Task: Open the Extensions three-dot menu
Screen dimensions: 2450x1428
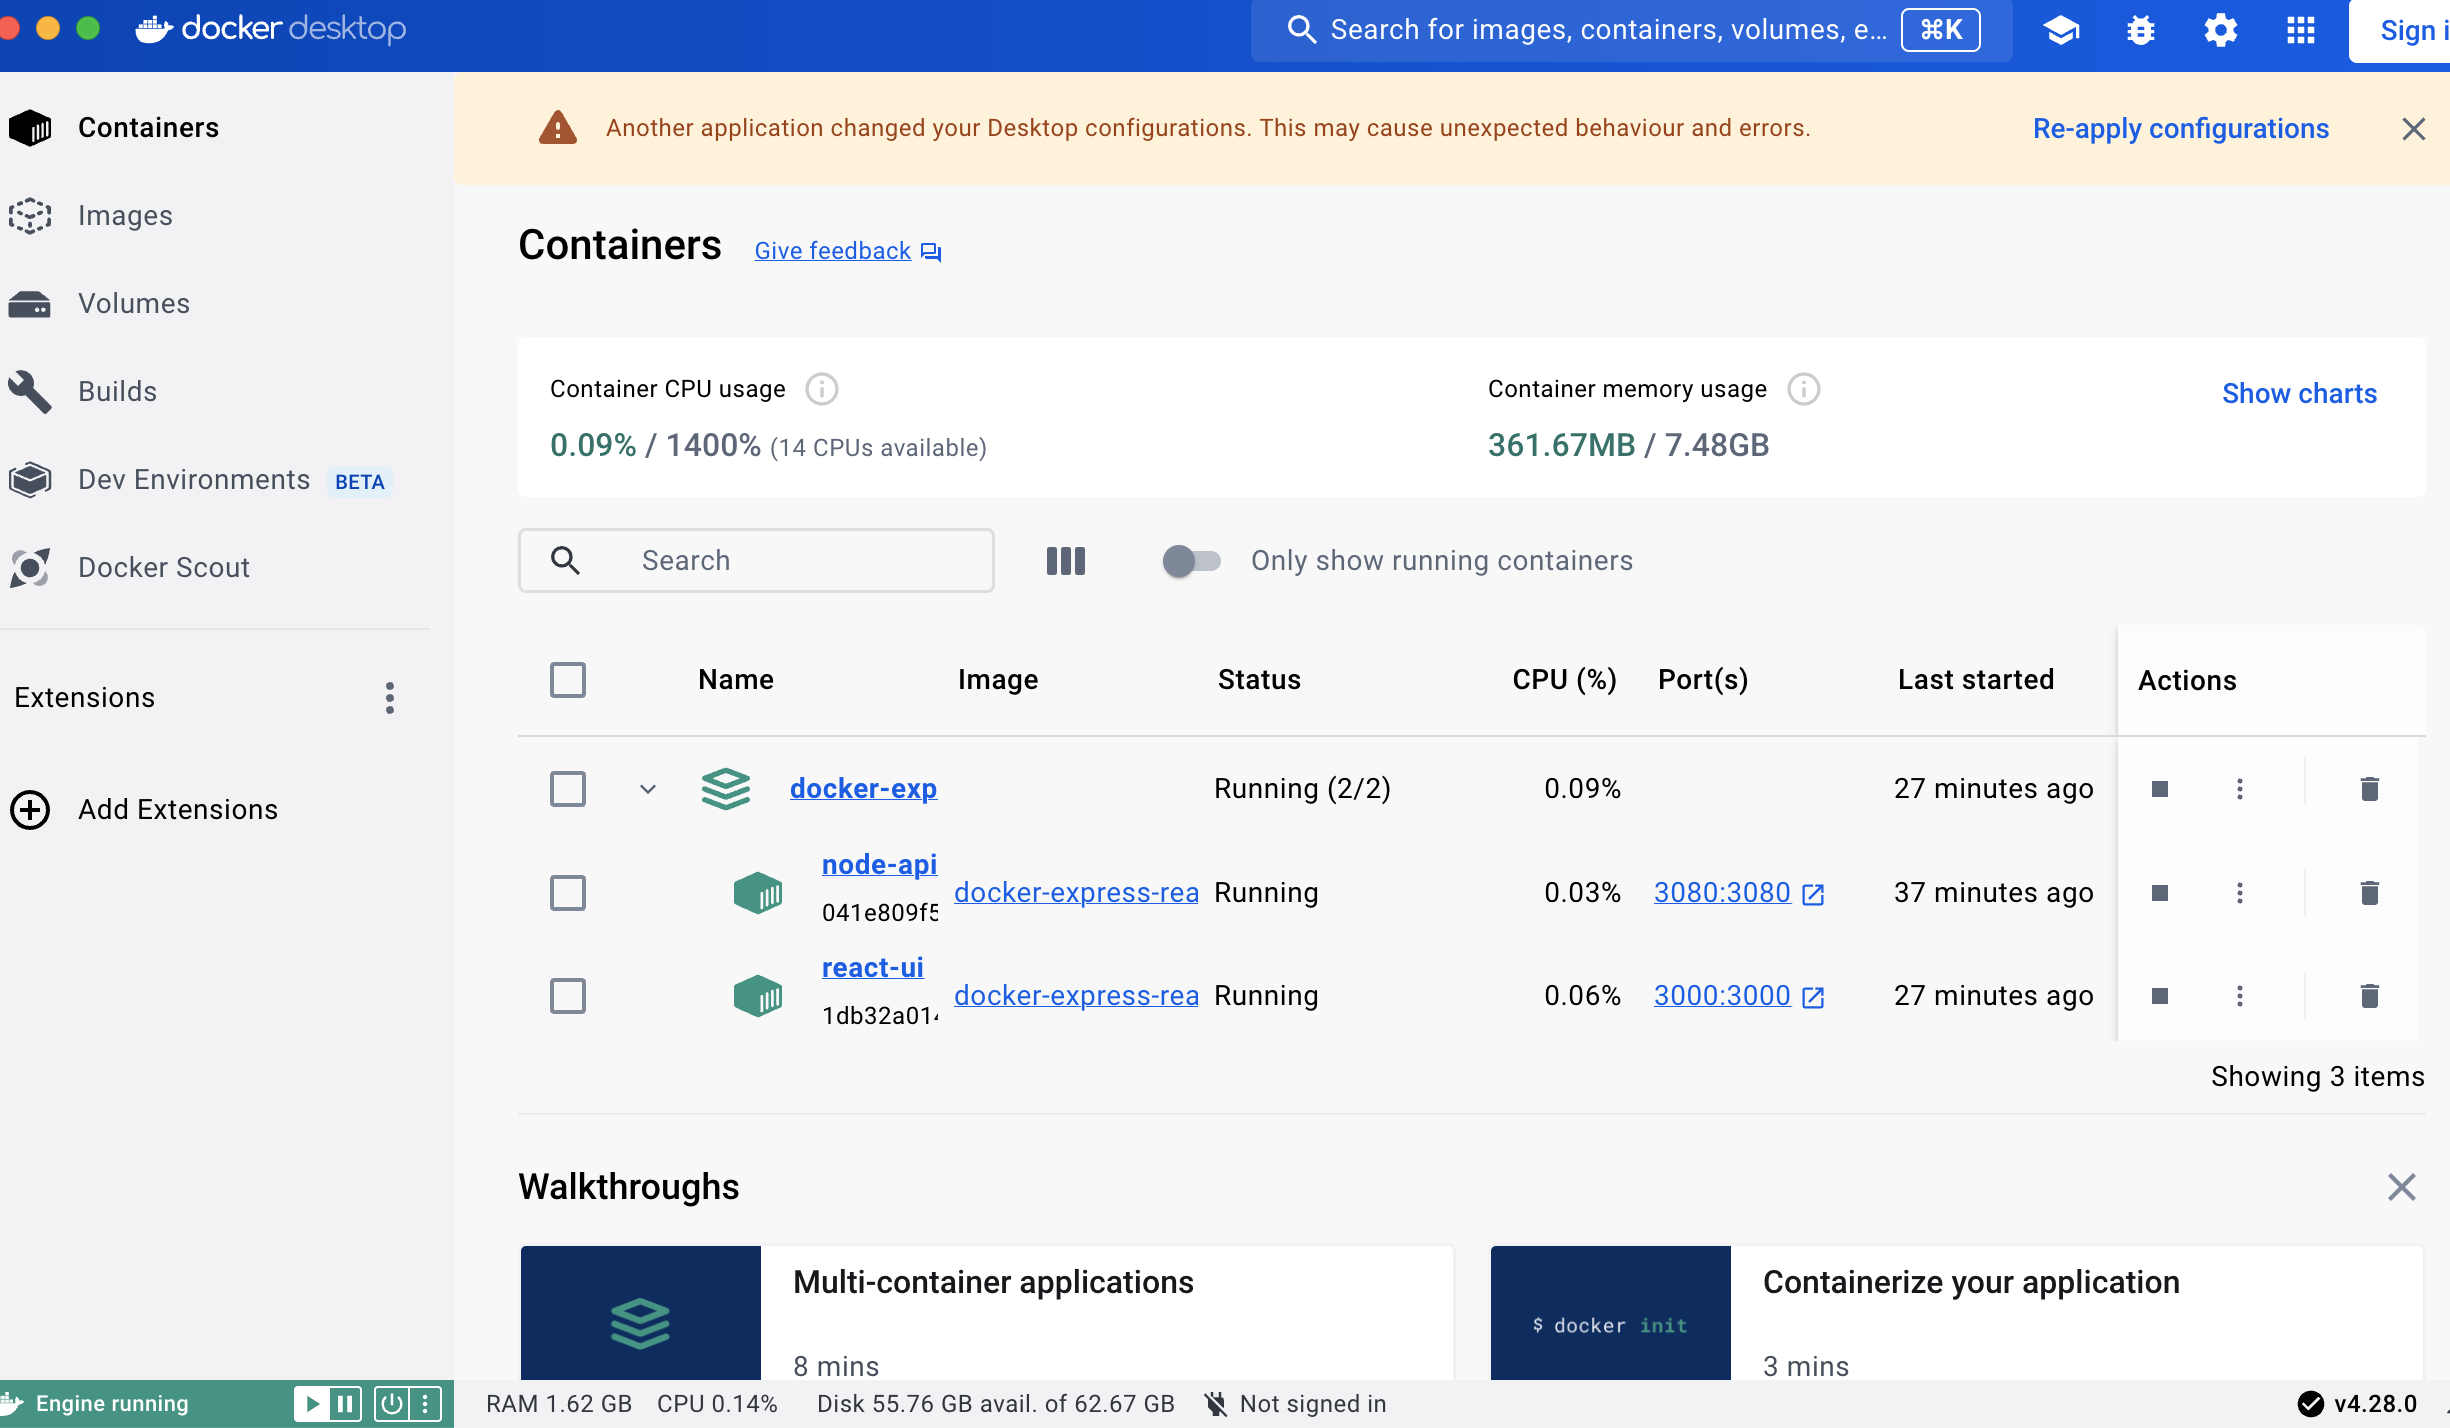Action: (x=389, y=697)
